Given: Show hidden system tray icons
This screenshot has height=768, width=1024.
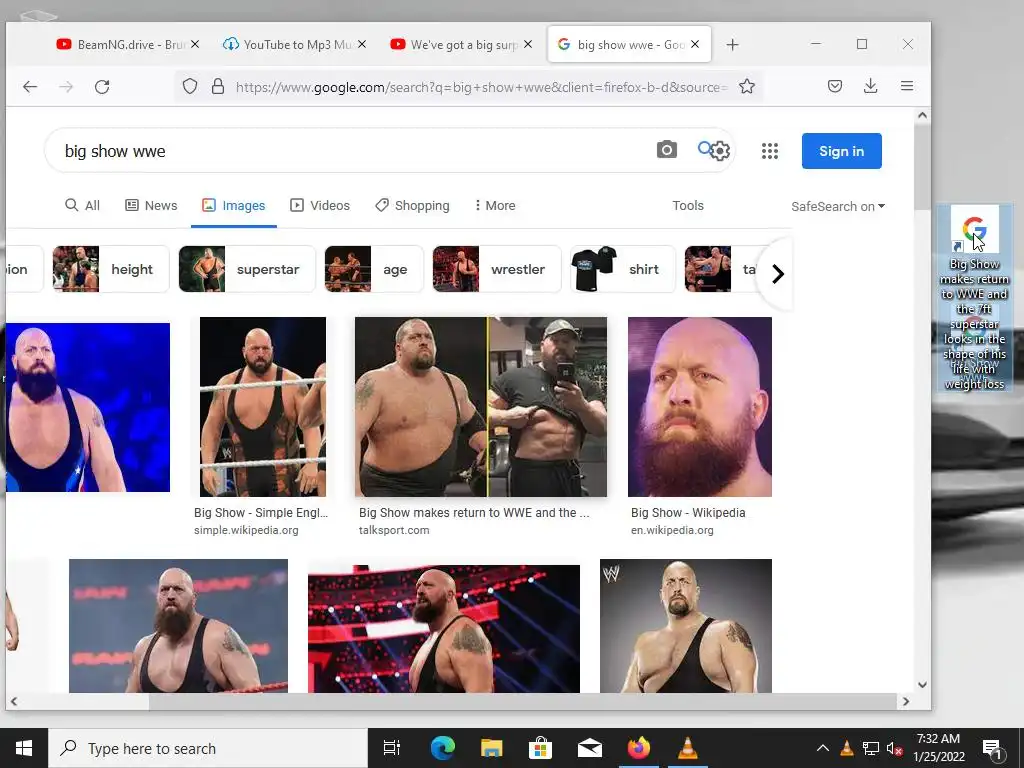Looking at the screenshot, I should pos(823,748).
